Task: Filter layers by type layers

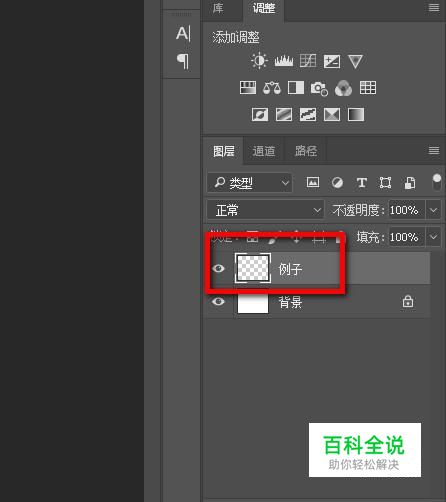Action: click(x=362, y=183)
